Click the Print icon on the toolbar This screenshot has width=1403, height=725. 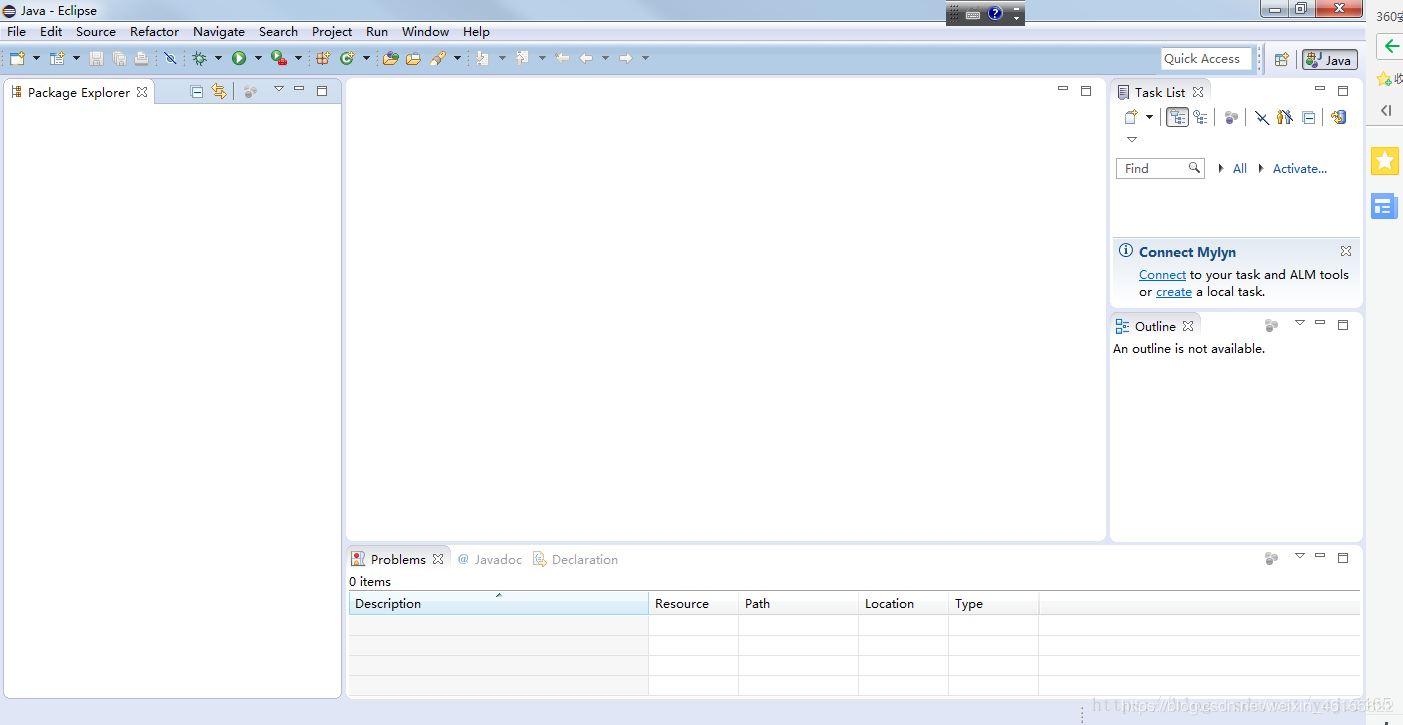[x=141, y=57]
